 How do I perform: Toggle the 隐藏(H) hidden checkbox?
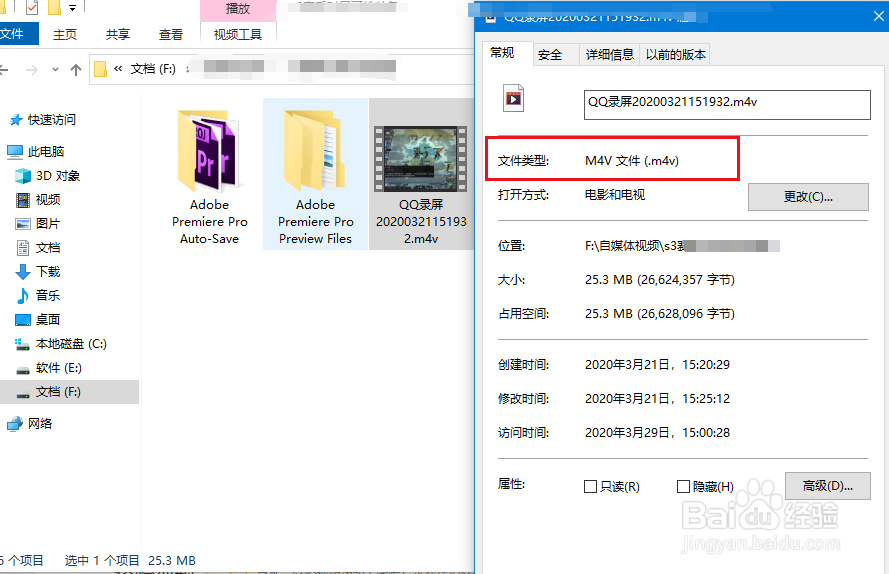683,486
